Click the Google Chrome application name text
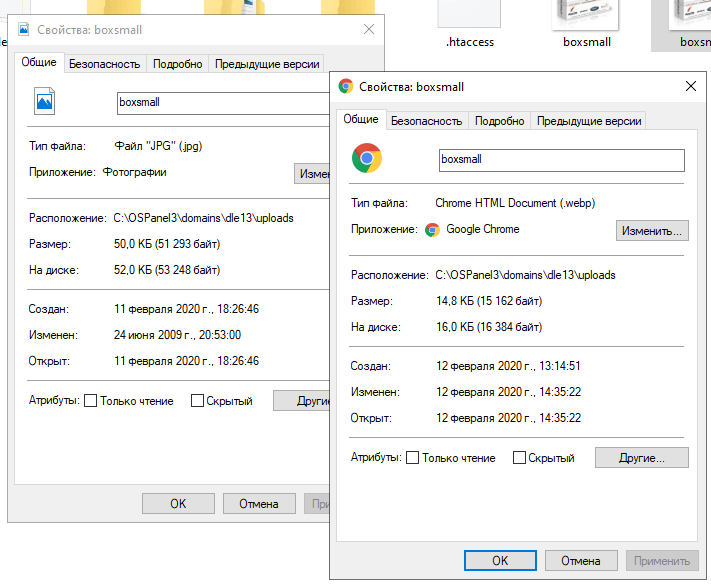Screen dimensions: 711x588 482,229
